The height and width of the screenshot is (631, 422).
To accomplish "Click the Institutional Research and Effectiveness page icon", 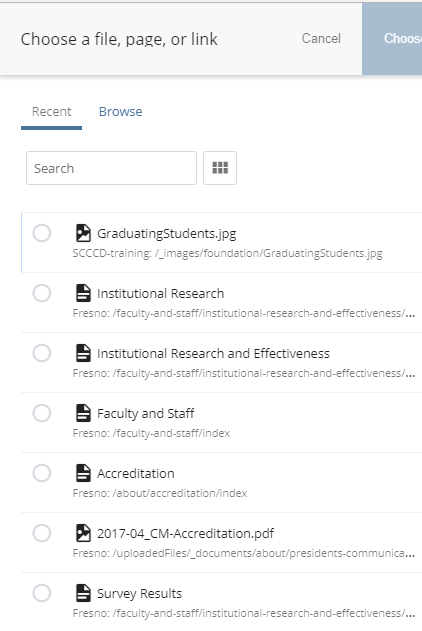I will click(83, 353).
